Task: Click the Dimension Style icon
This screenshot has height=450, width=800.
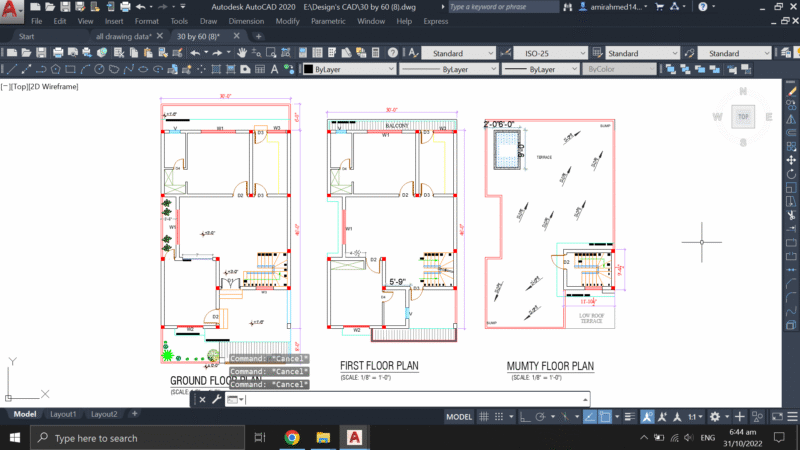Action: [x=506, y=53]
